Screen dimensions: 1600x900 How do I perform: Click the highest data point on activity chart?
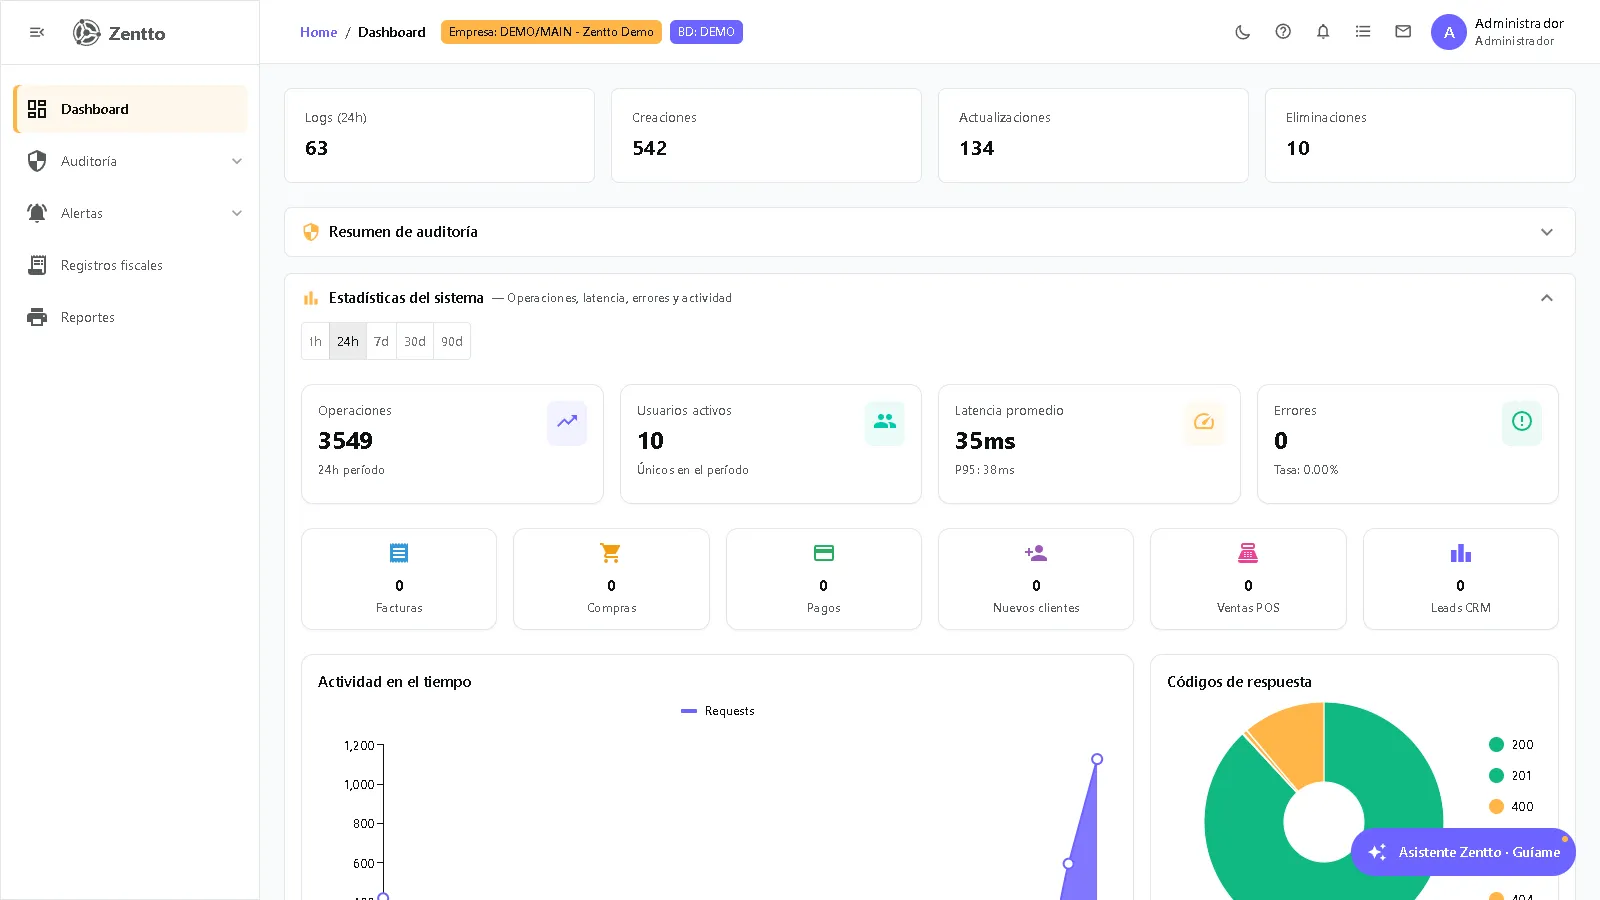point(1097,759)
